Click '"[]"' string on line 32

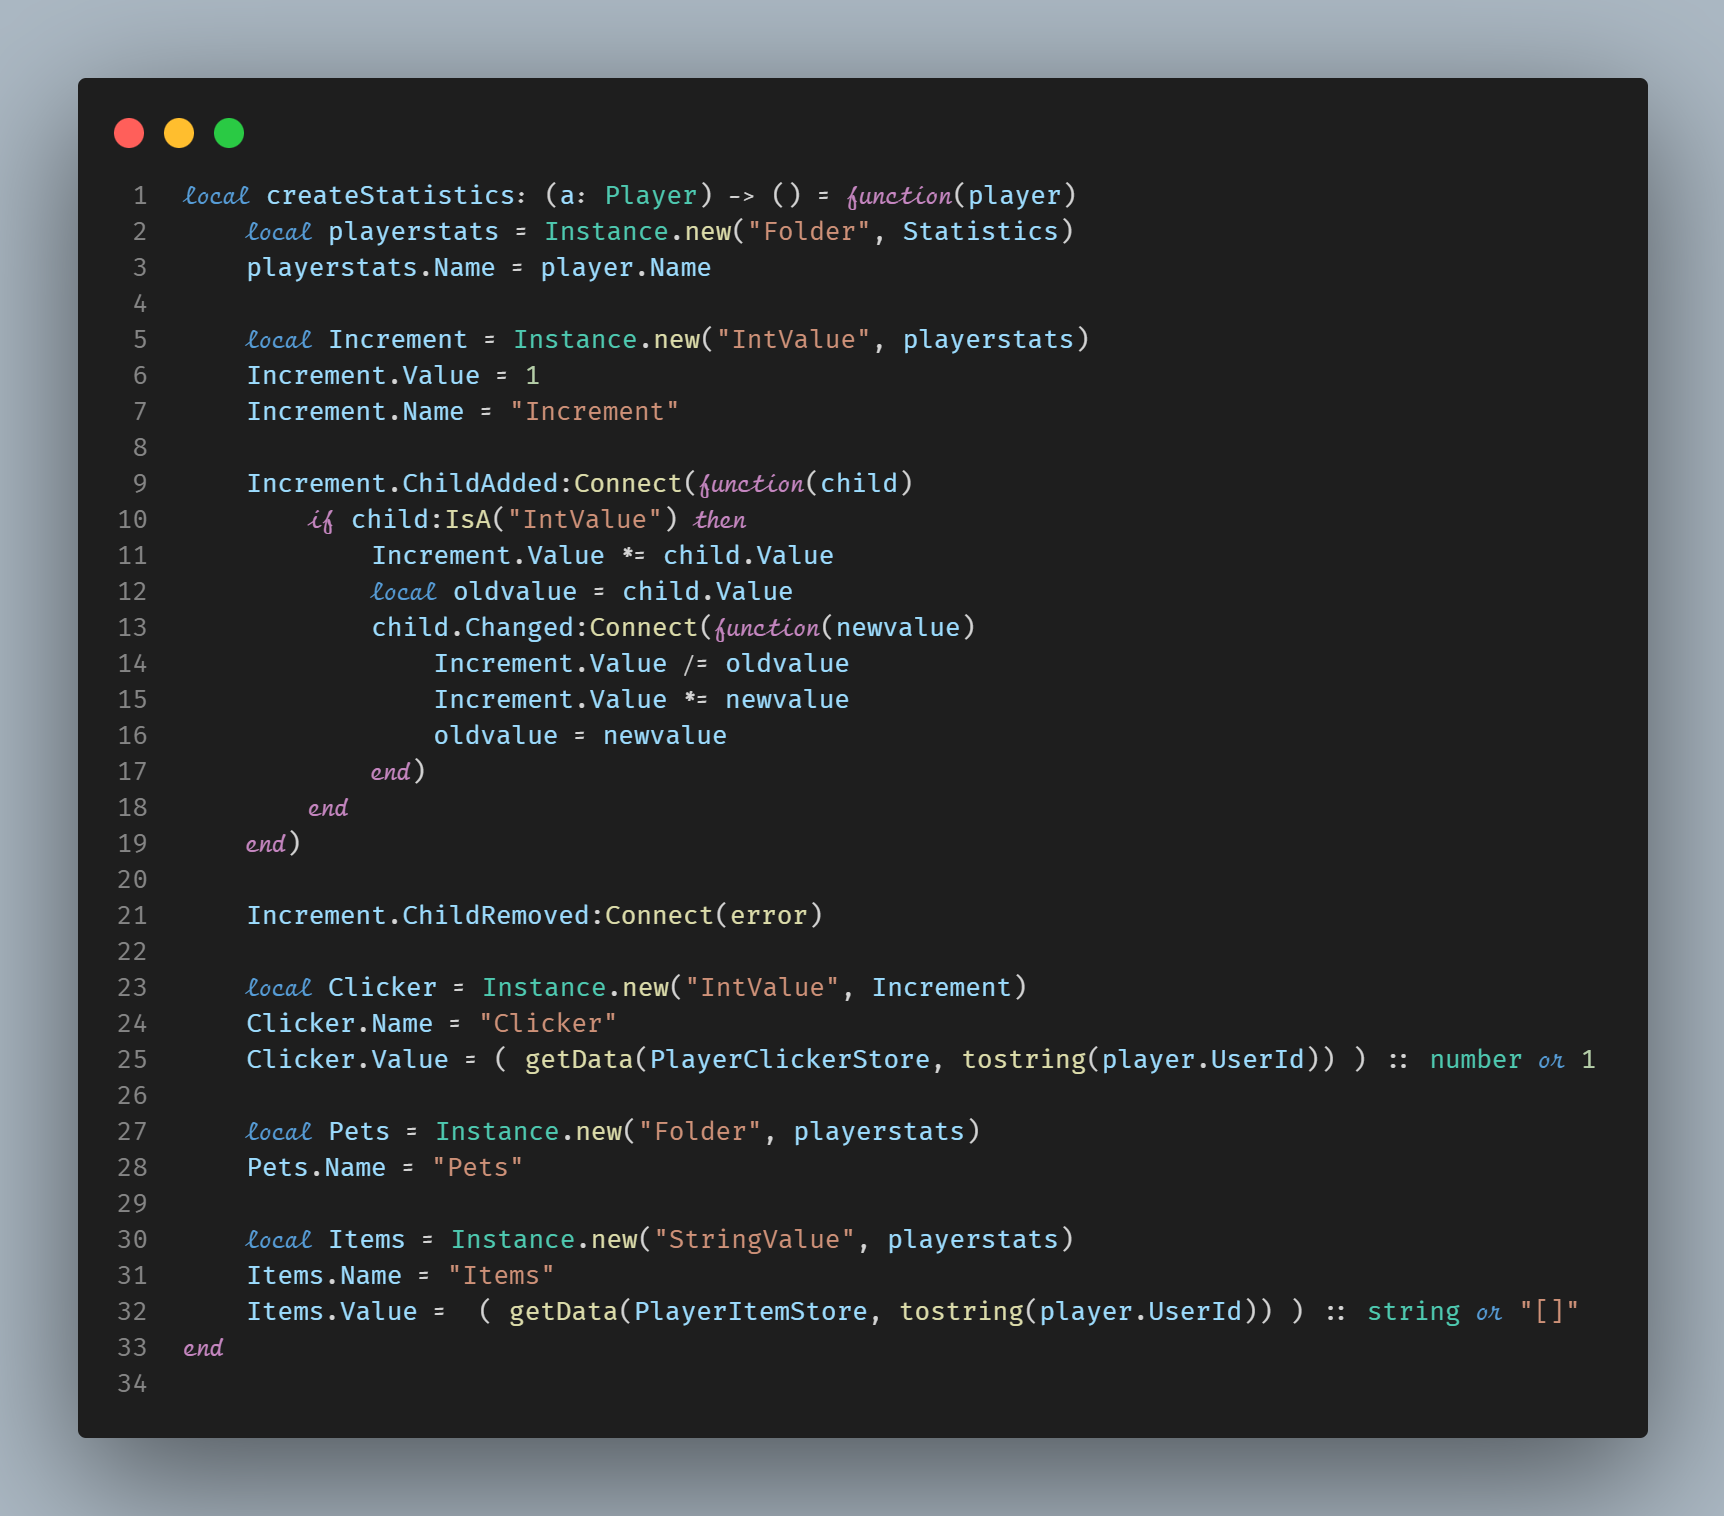coord(1549,1311)
